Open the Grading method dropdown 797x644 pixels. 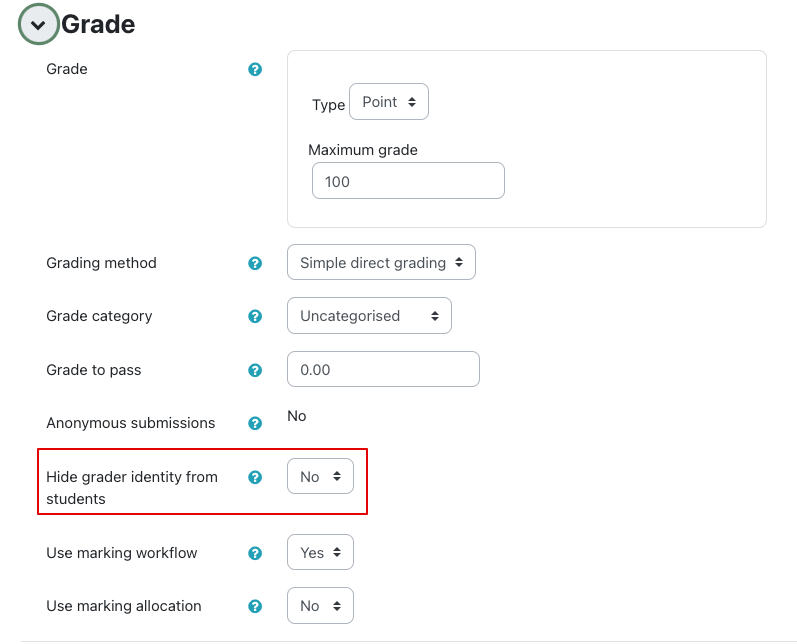381,263
